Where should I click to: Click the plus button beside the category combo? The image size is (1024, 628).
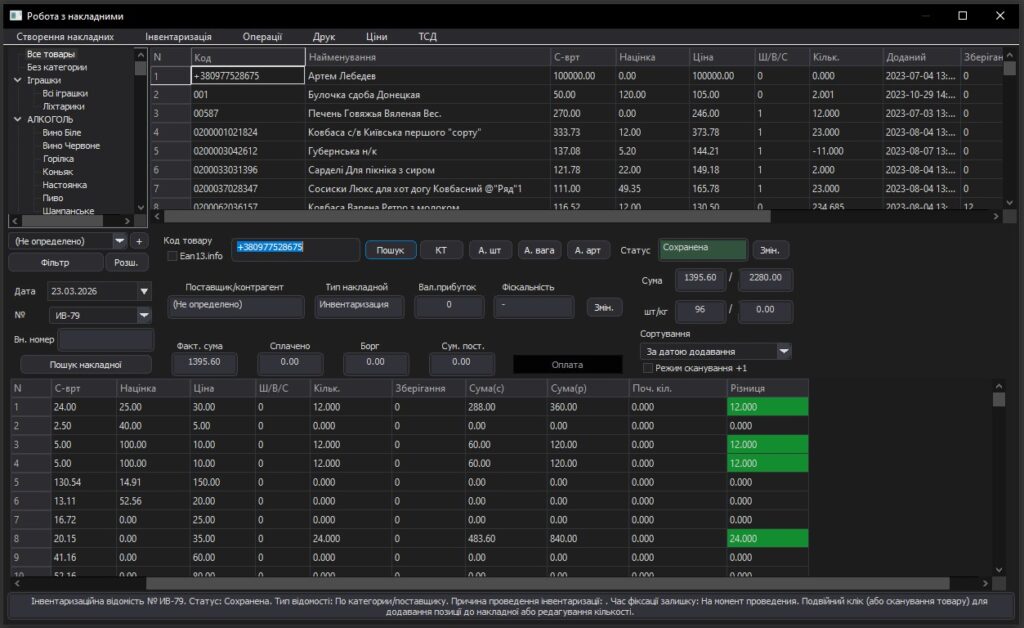click(x=139, y=241)
